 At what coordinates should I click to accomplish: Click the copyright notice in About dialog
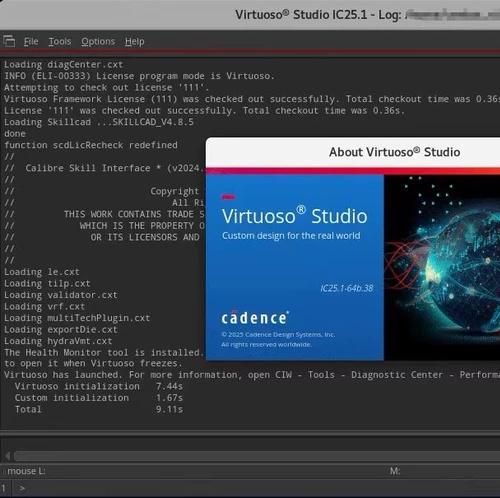click(x=278, y=339)
